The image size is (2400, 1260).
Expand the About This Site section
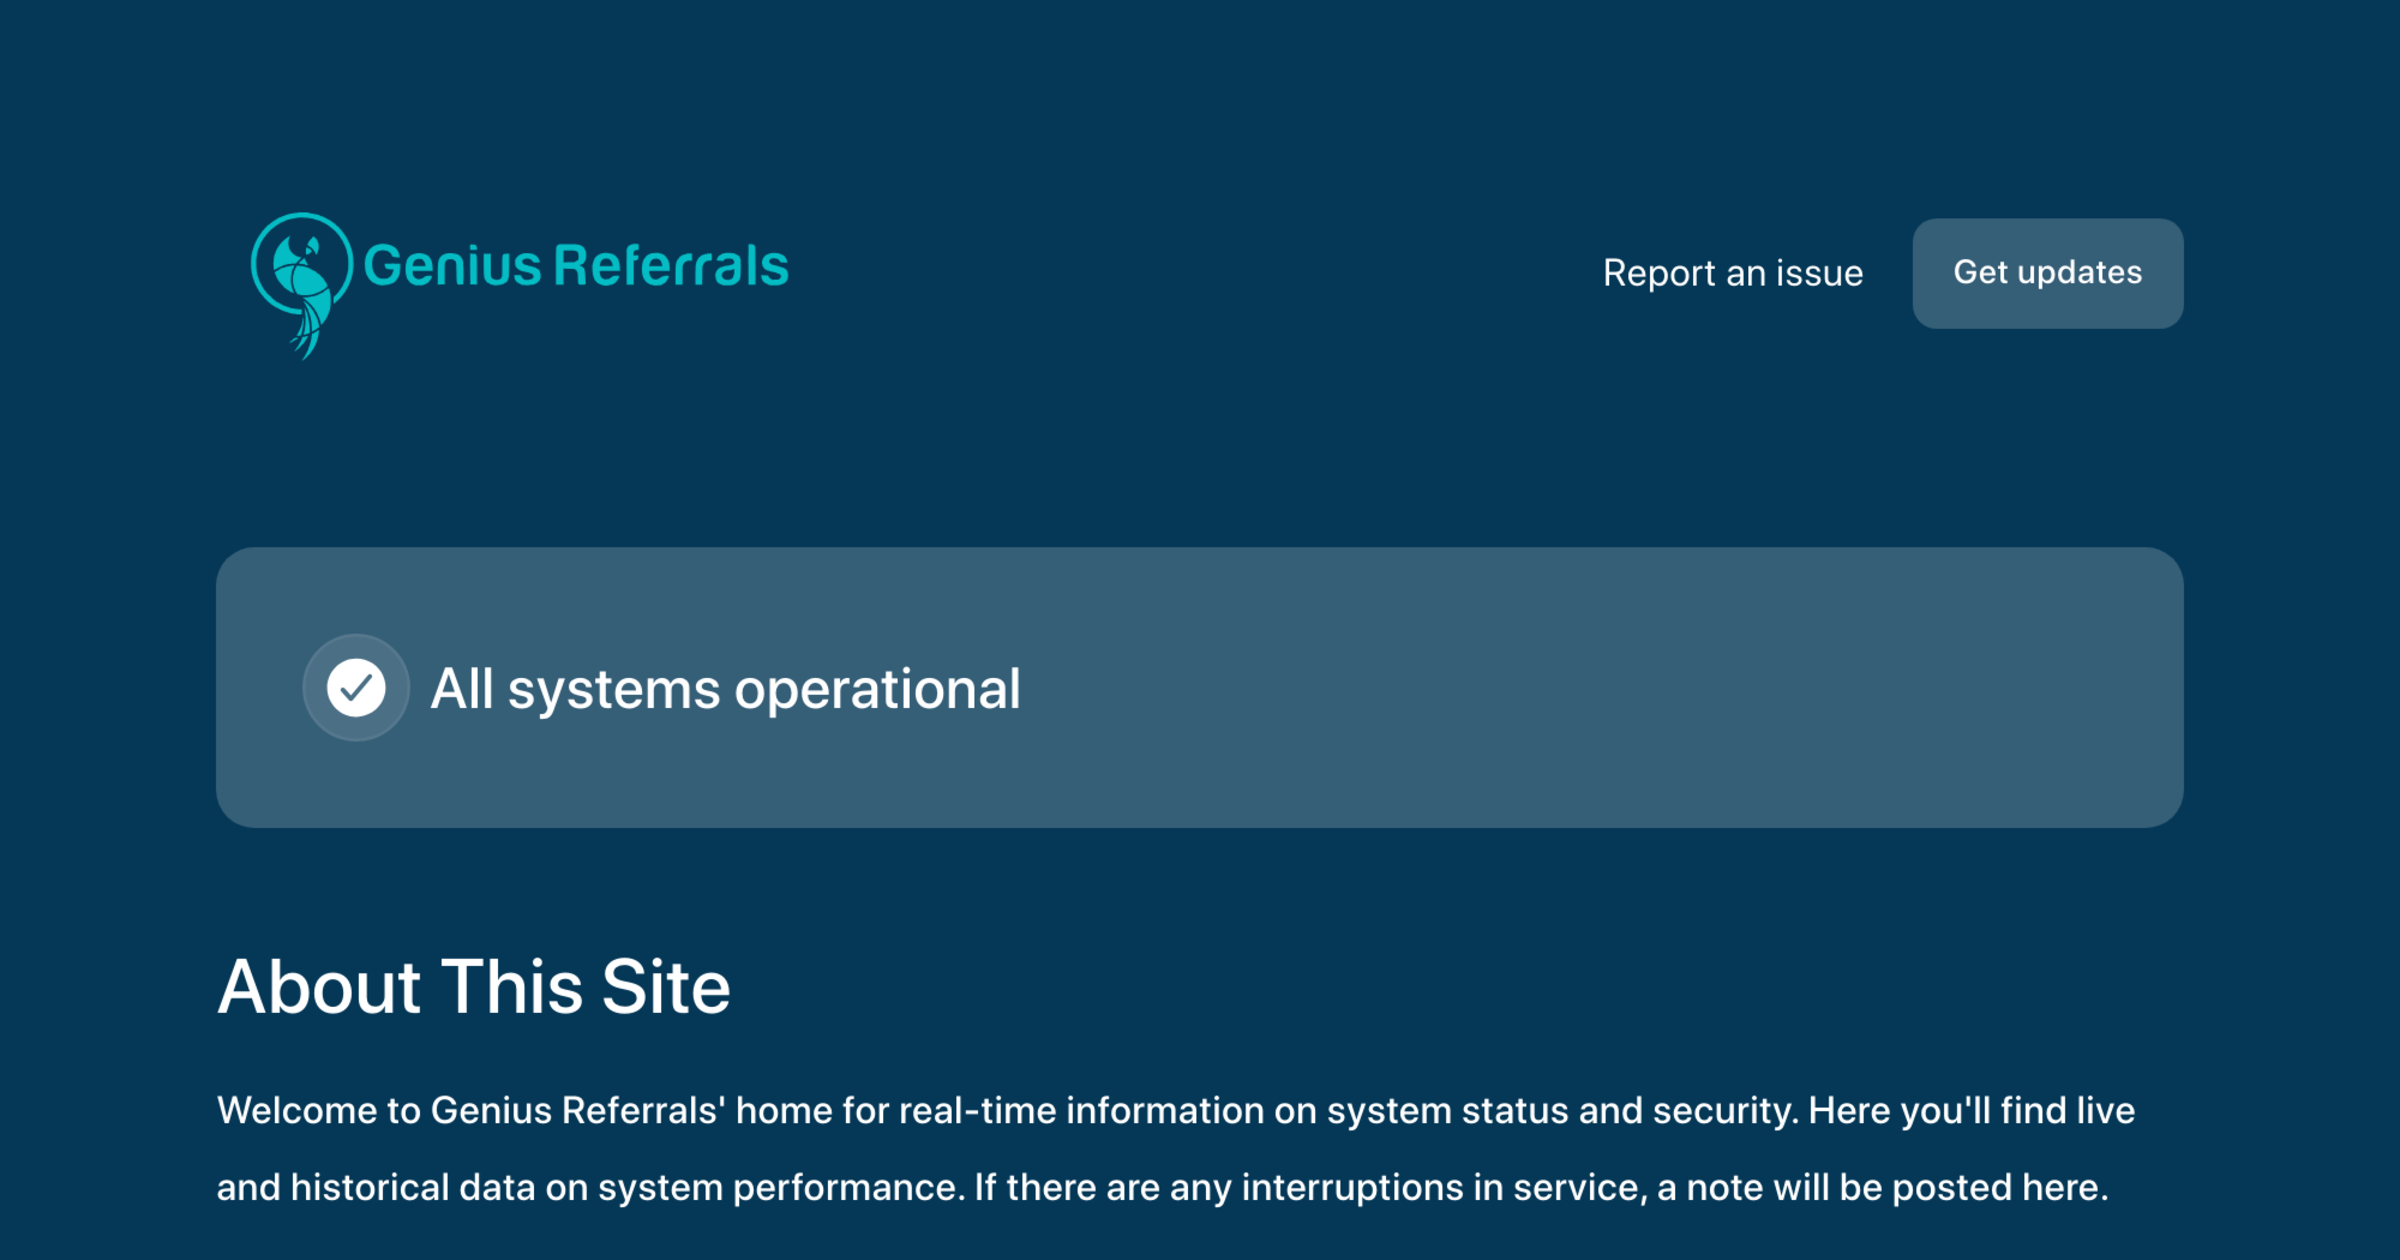[476, 988]
